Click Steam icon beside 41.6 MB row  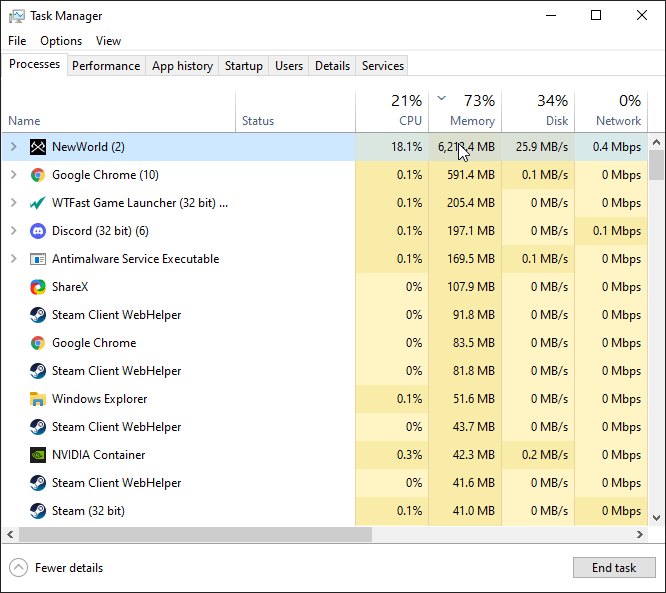pyautogui.click(x=38, y=483)
